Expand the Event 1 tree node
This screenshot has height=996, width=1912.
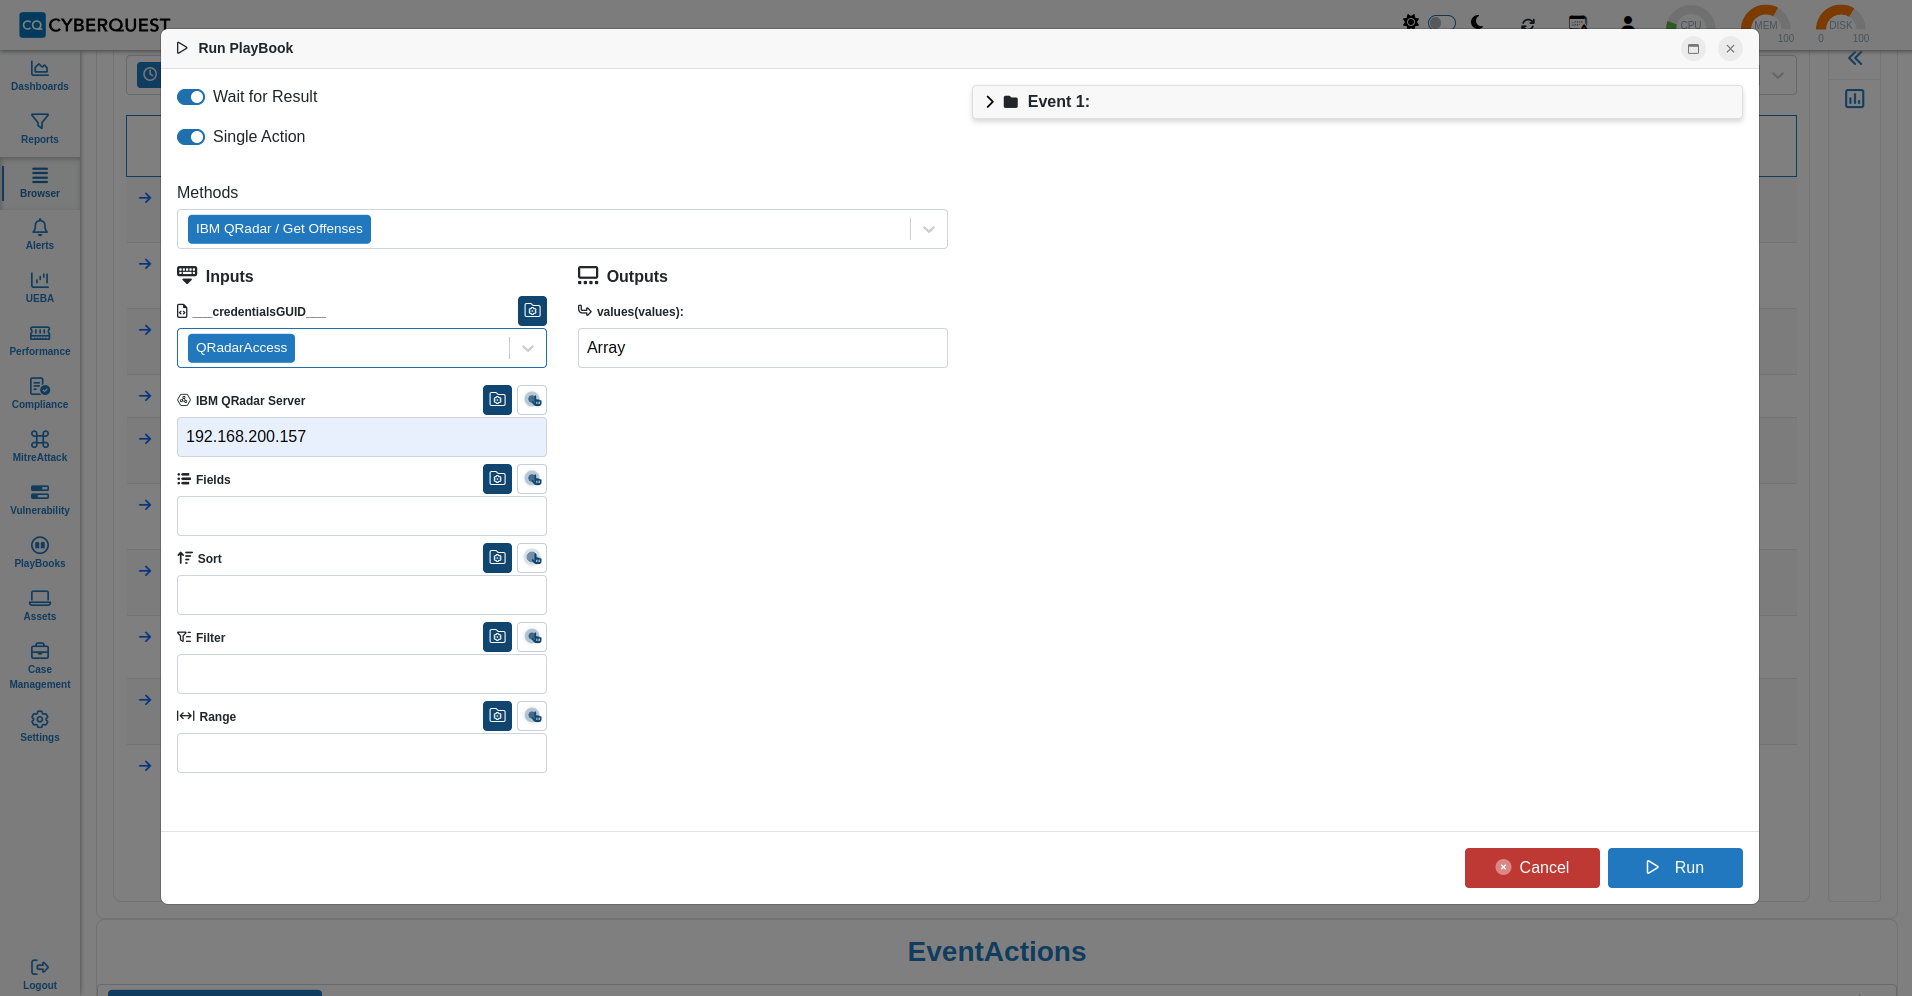pos(990,102)
